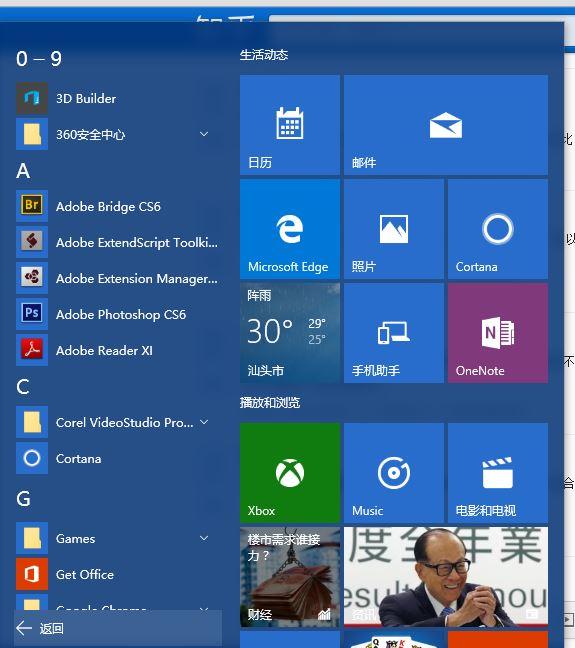Click the letter C section header

coord(23,387)
